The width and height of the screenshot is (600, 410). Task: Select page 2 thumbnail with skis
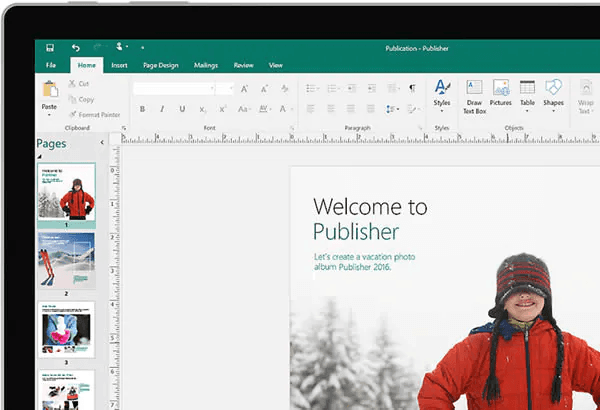point(67,261)
